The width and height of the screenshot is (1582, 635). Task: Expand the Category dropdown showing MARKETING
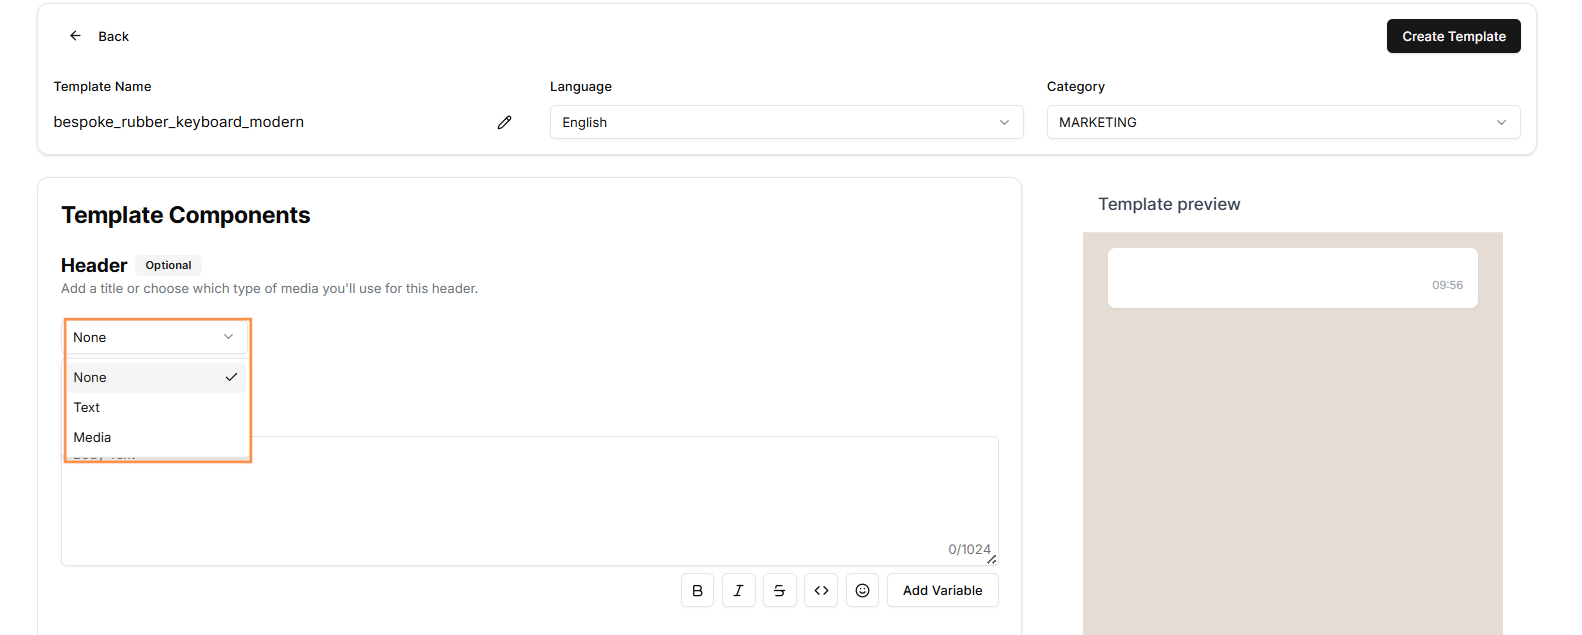click(1282, 122)
